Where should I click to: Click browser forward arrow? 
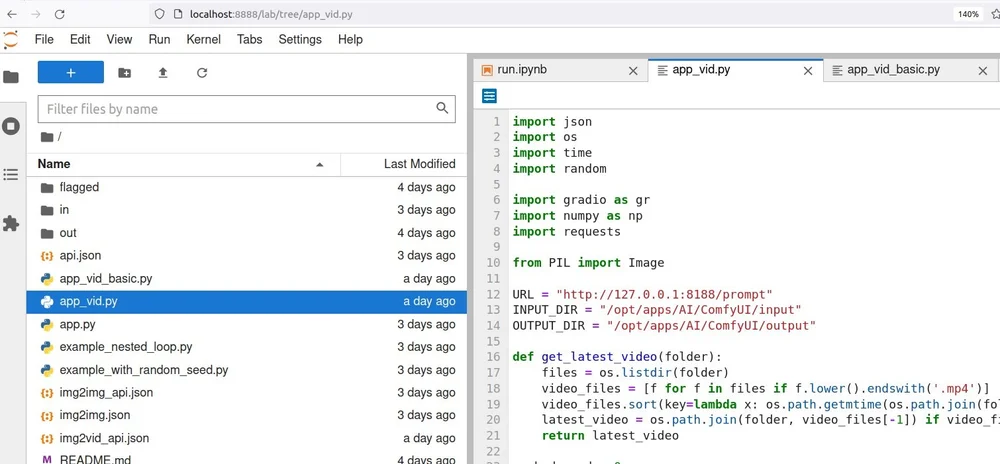pos(36,14)
